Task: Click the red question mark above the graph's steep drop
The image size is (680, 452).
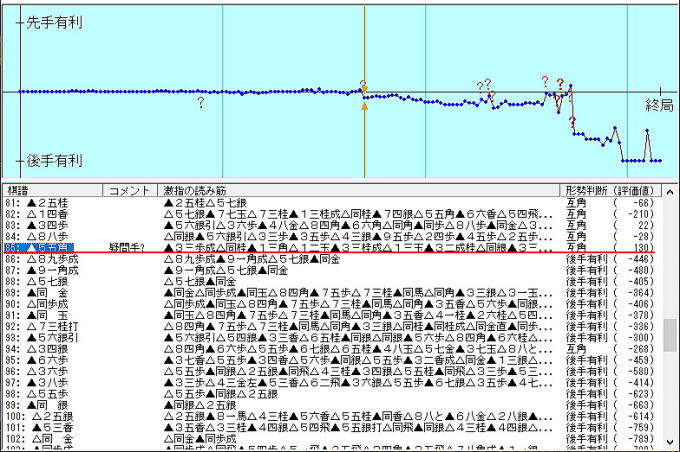Action: click(x=560, y=82)
